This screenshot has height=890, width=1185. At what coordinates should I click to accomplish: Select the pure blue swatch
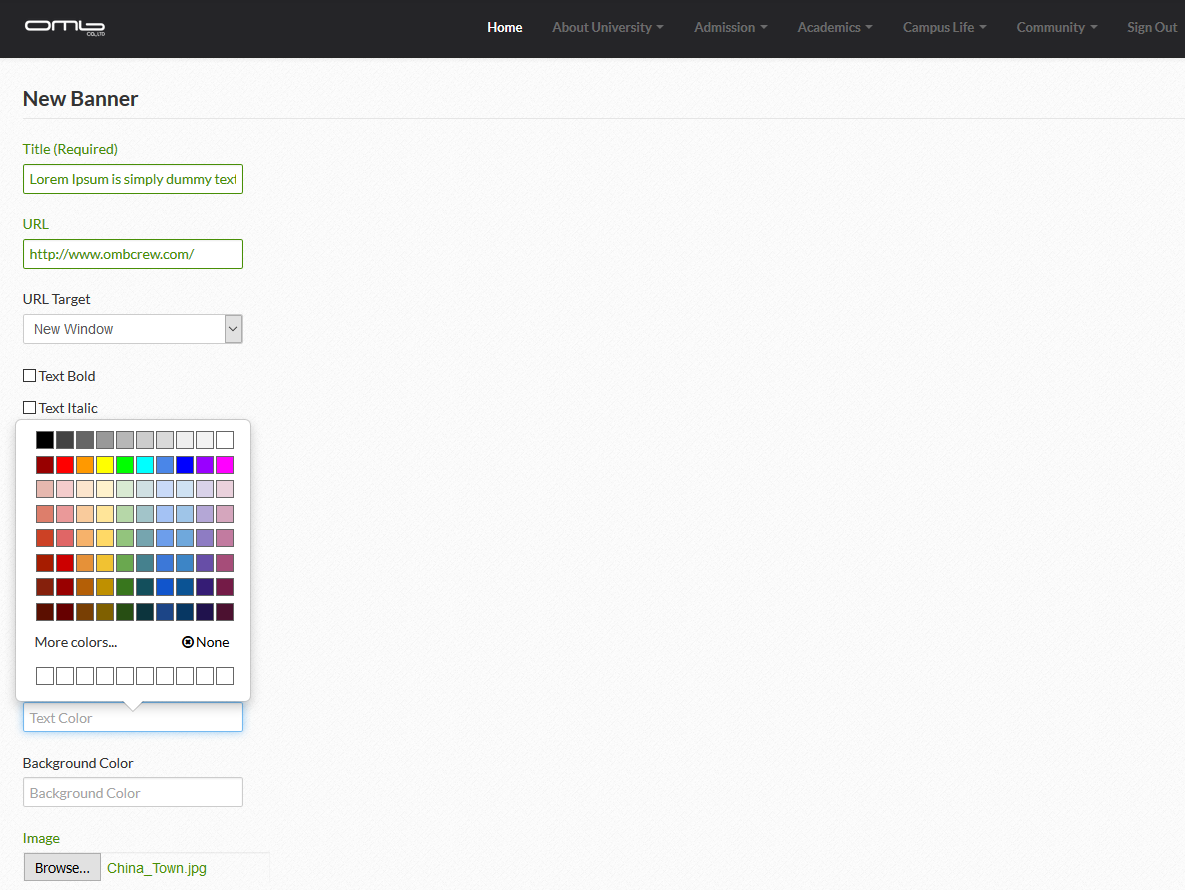[x=185, y=465]
